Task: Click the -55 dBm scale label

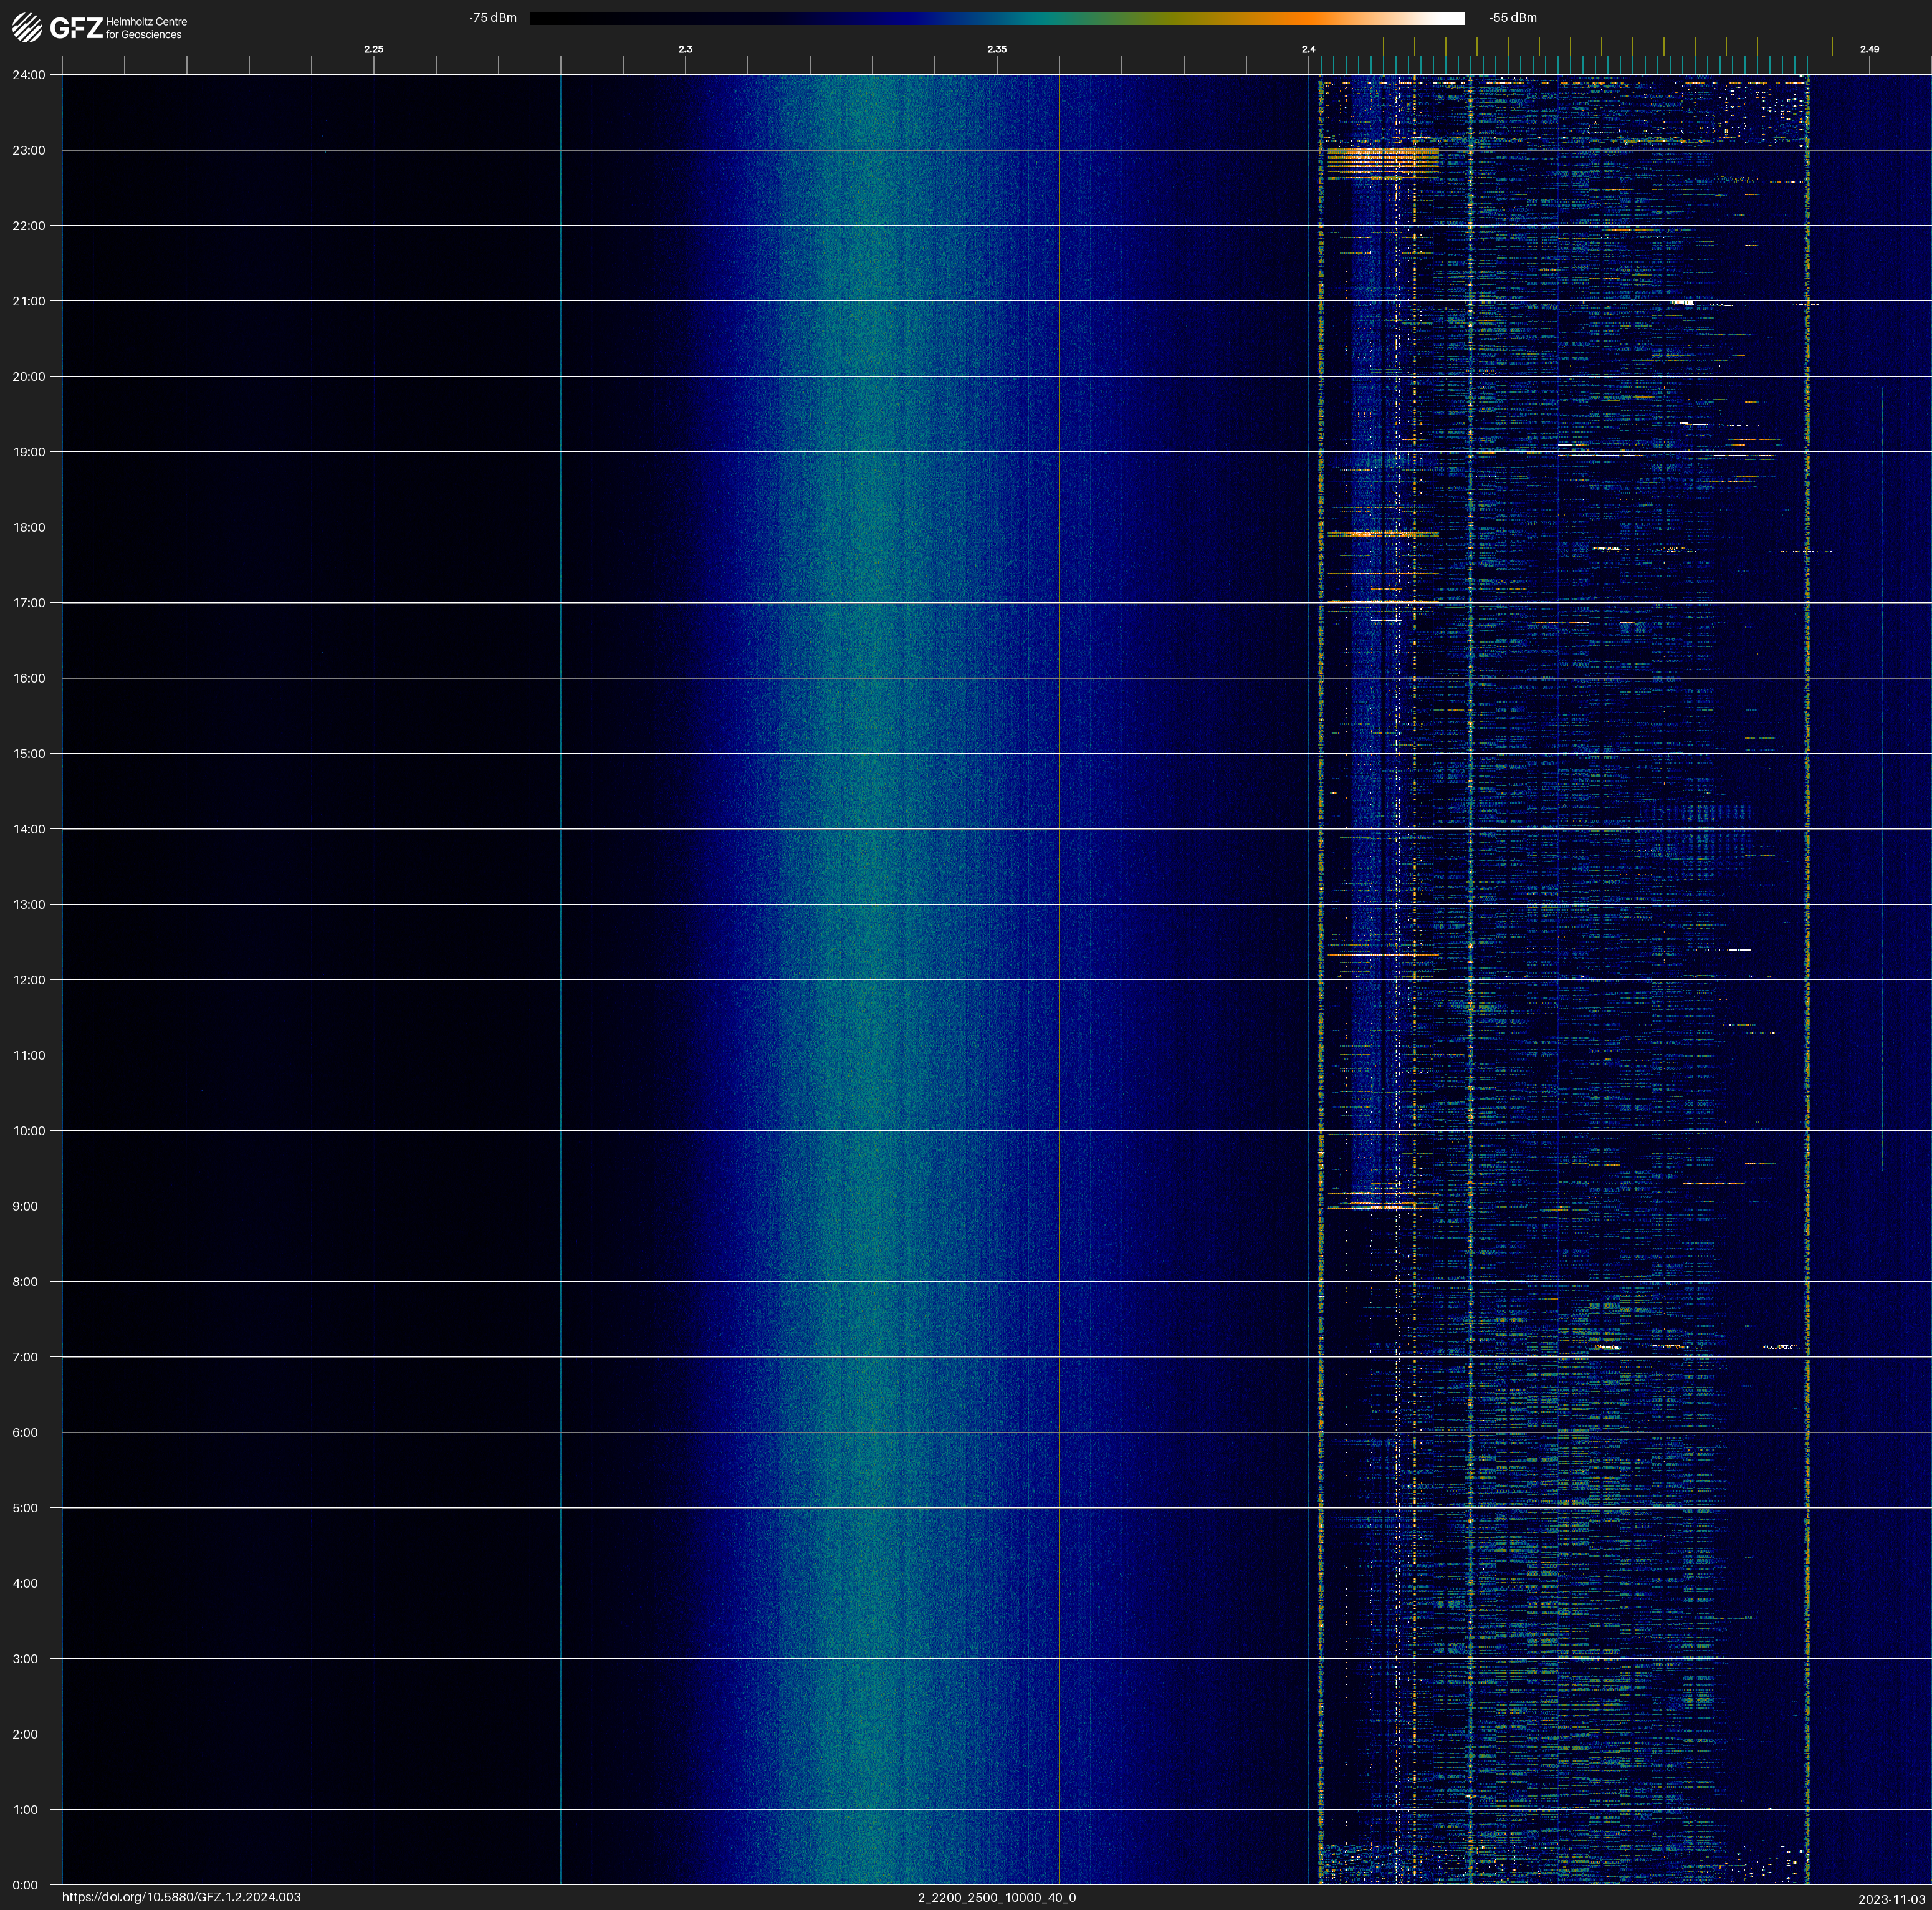Action: coord(1512,18)
